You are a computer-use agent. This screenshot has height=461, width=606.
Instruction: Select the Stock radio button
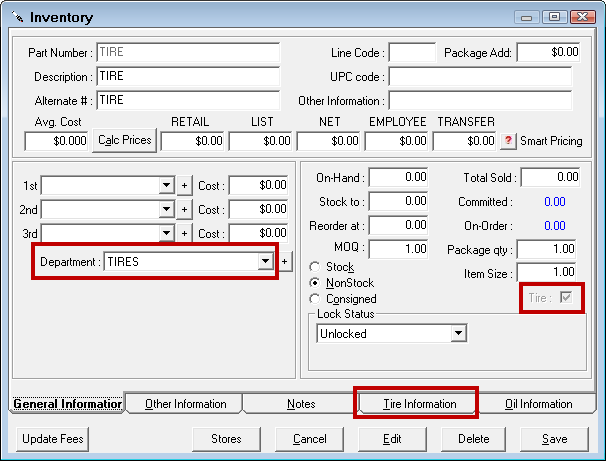pos(316,267)
